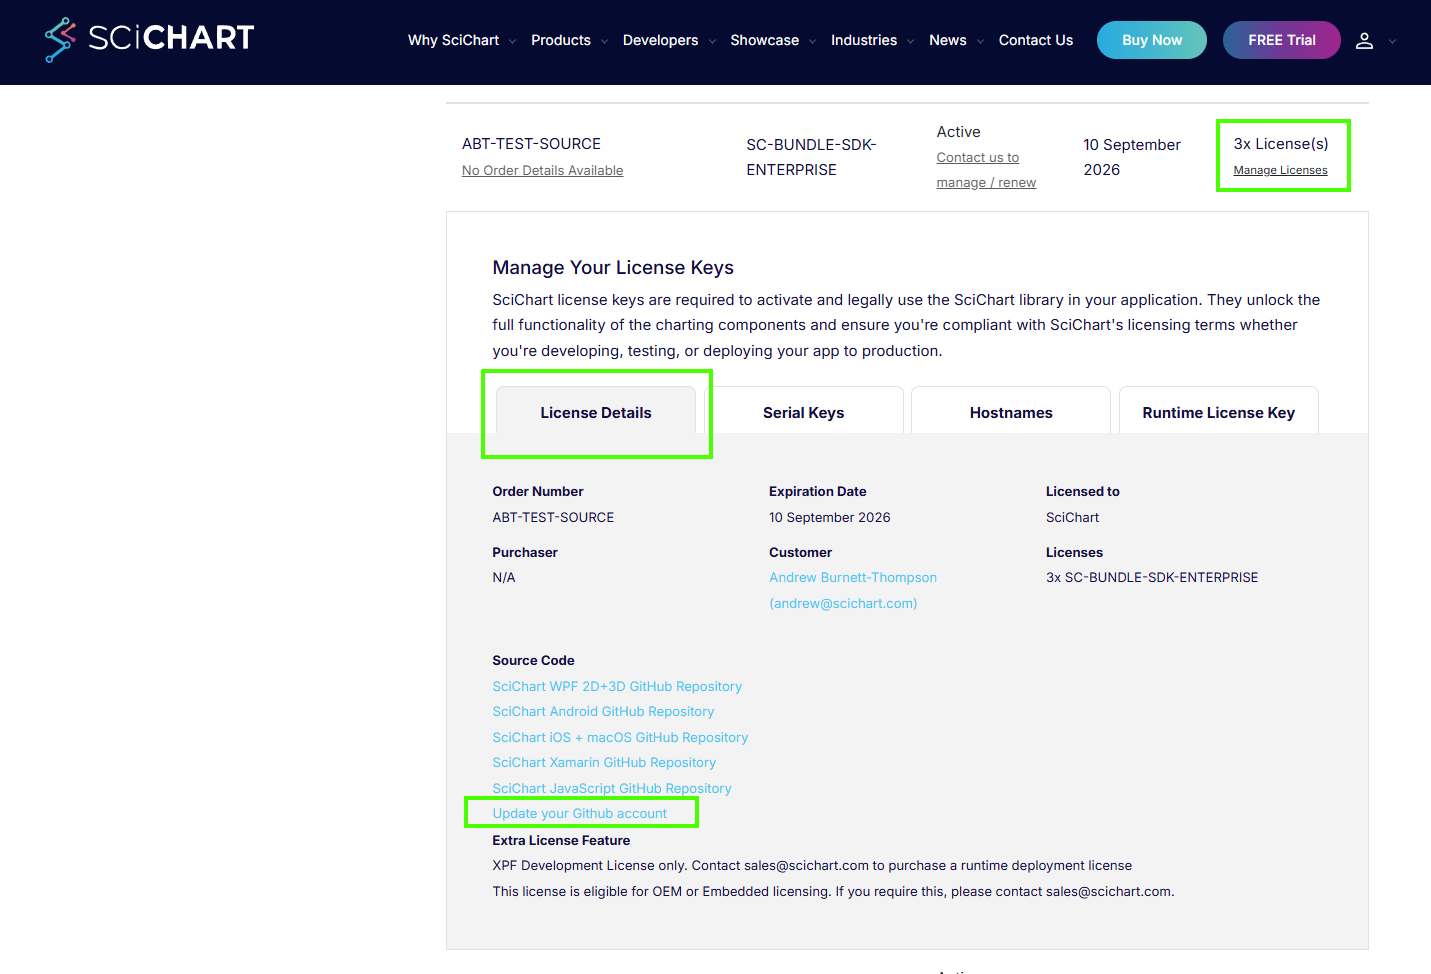
Task: Start the FREE Trial
Action: point(1282,40)
